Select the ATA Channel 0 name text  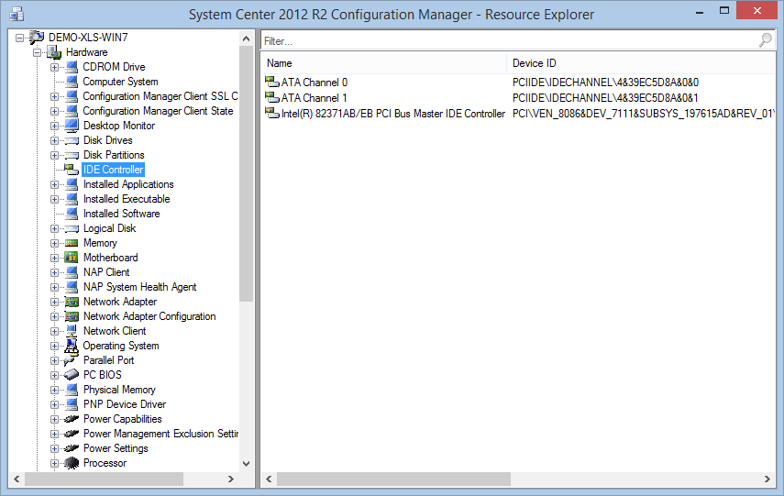(314, 82)
